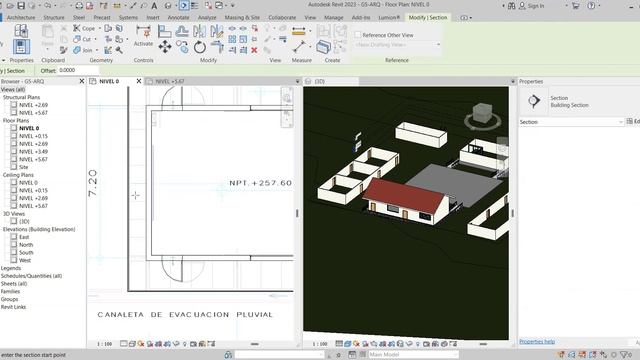Open the customize quick access toolbar dropdown
Viewport: 640px width, 360px height.
[233, 6]
